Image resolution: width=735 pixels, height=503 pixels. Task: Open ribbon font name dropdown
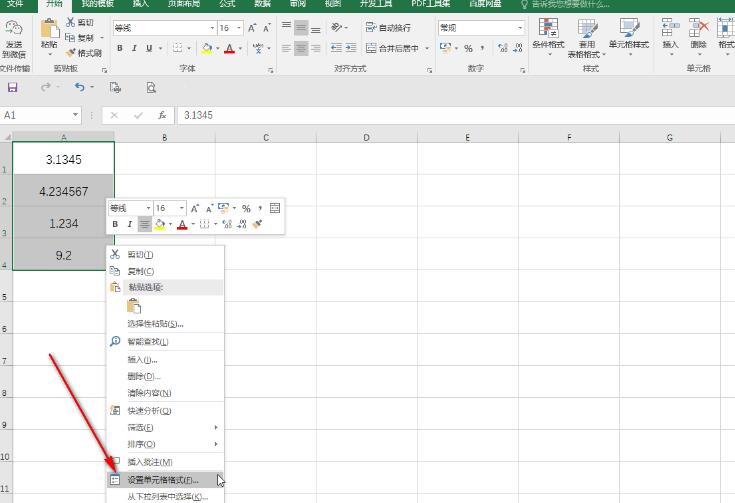click(212, 28)
